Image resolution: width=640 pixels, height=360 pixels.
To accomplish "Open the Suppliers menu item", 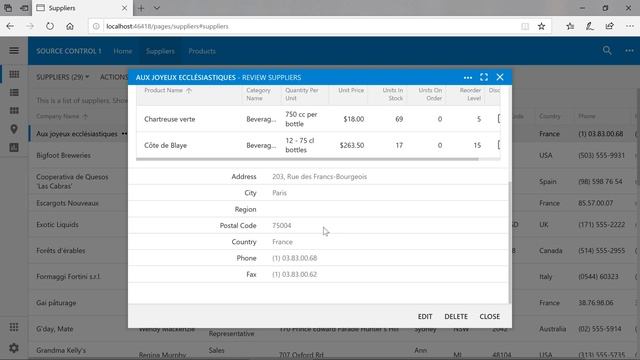I will [x=160, y=51].
